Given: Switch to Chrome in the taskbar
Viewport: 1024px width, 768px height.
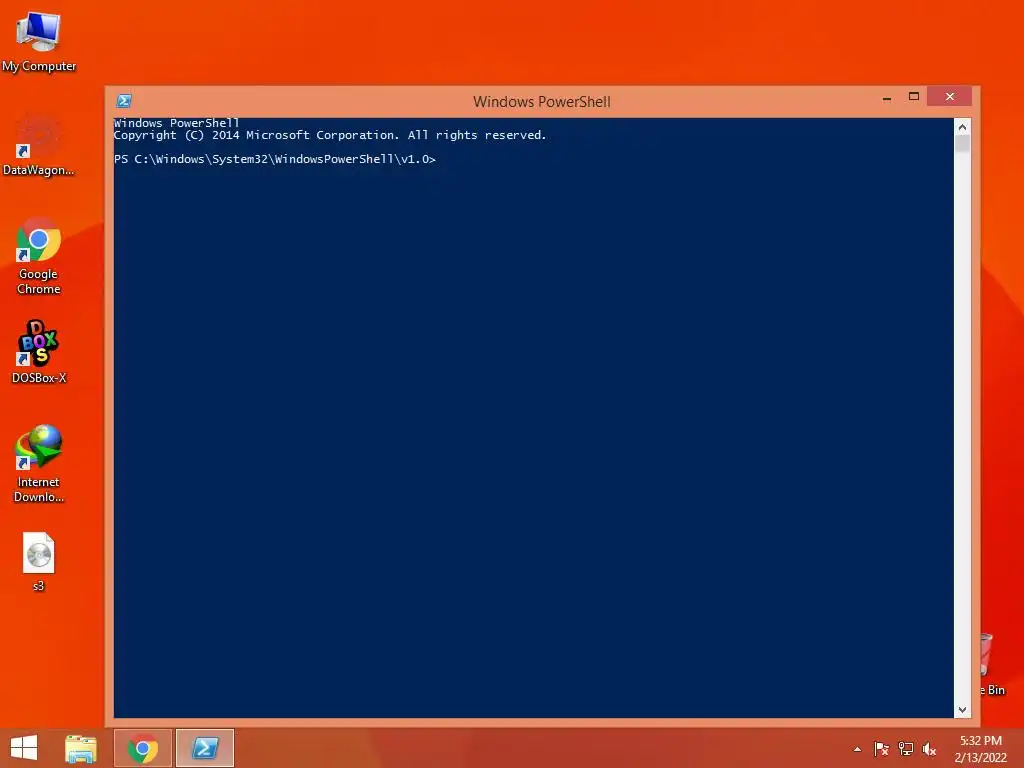Looking at the screenshot, I should (x=142, y=748).
